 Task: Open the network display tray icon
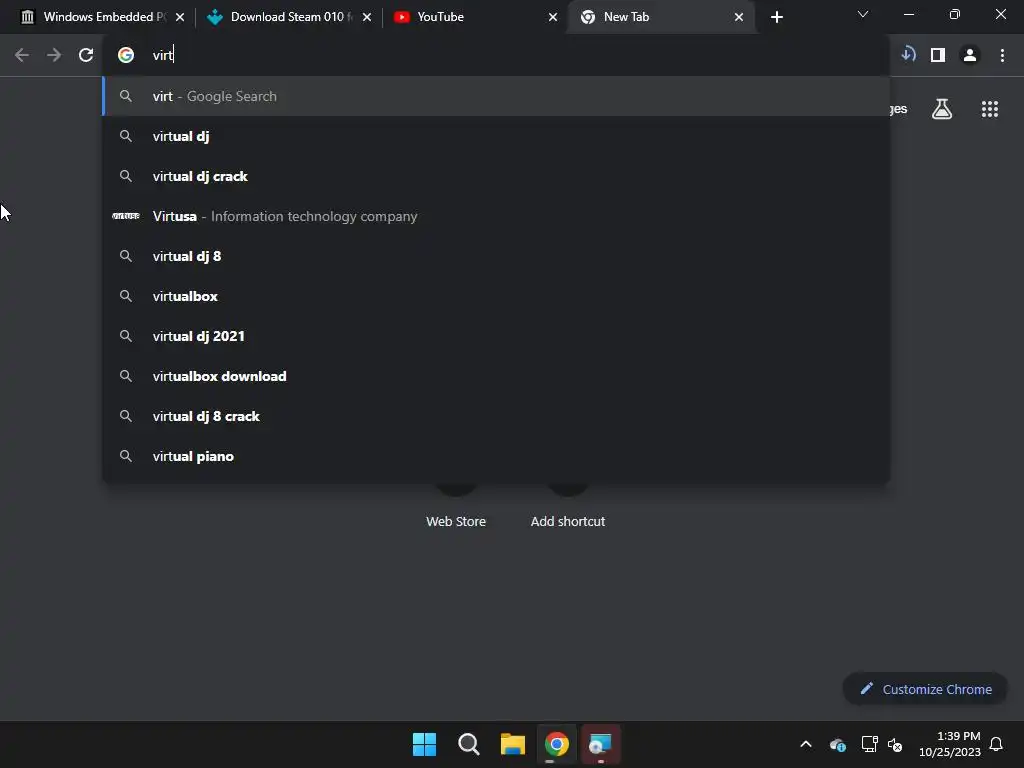click(x=869, y=744)
